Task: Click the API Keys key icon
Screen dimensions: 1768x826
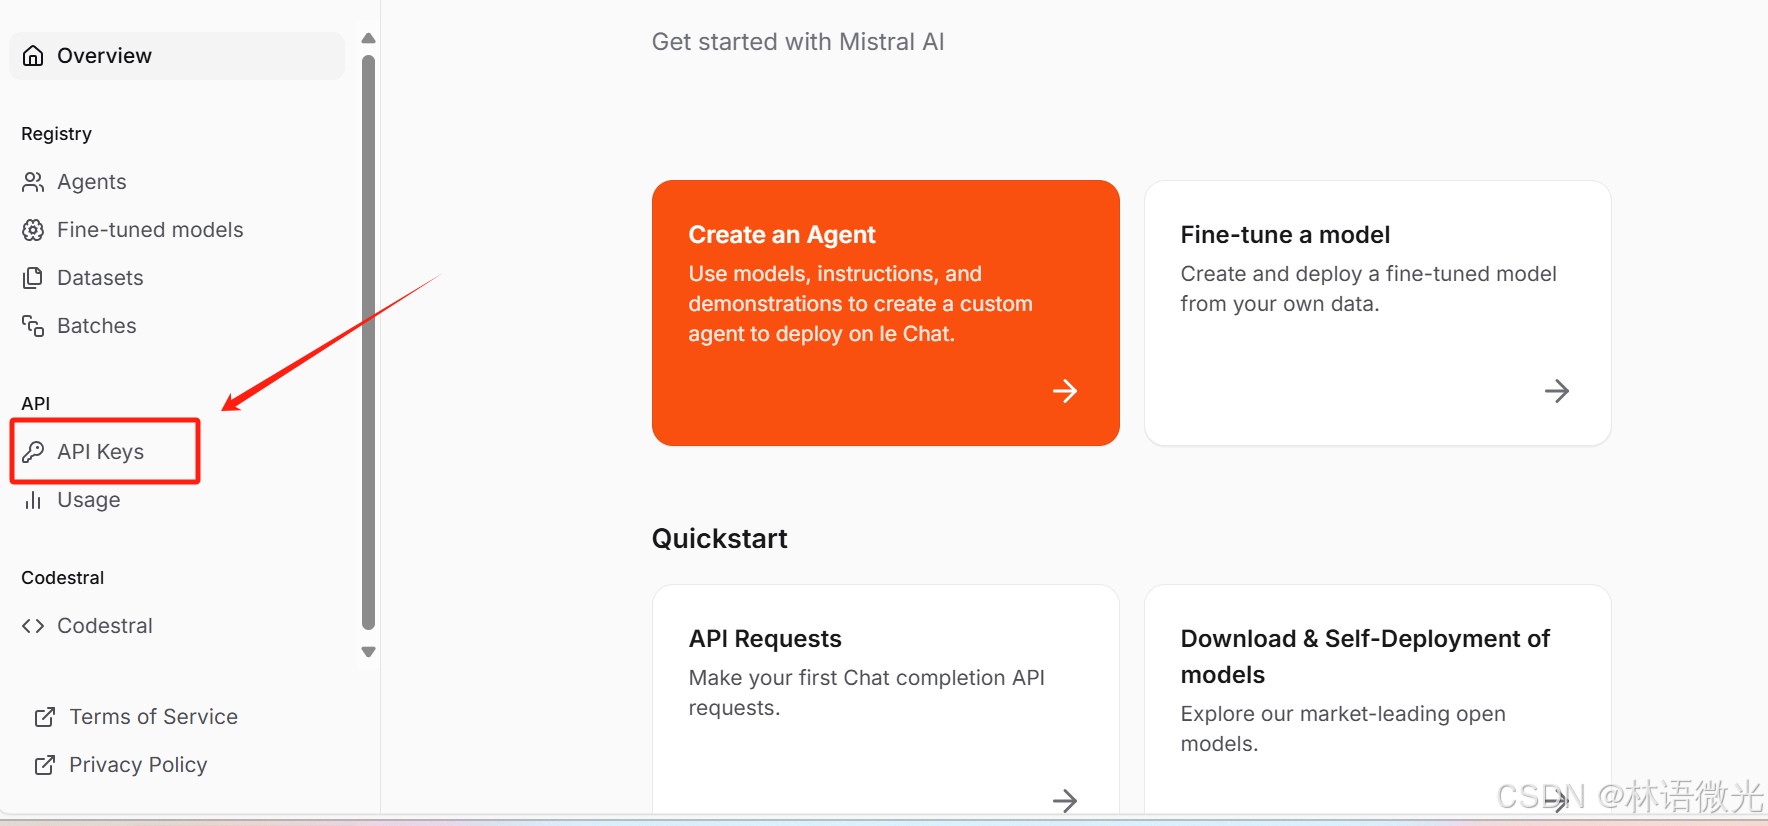Action: [x=33, y=452]
